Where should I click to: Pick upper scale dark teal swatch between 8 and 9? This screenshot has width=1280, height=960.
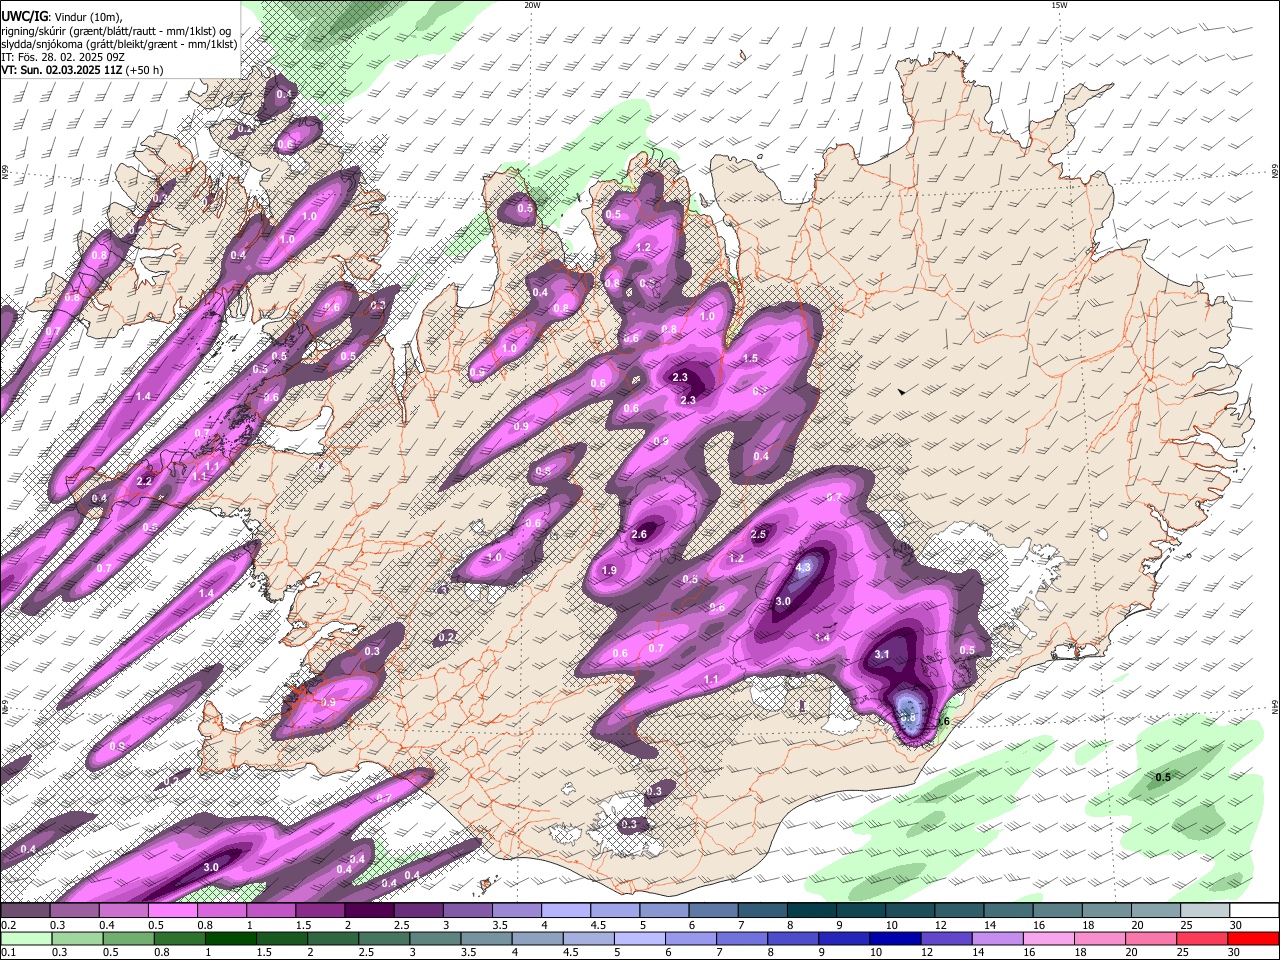pos(812,910)
